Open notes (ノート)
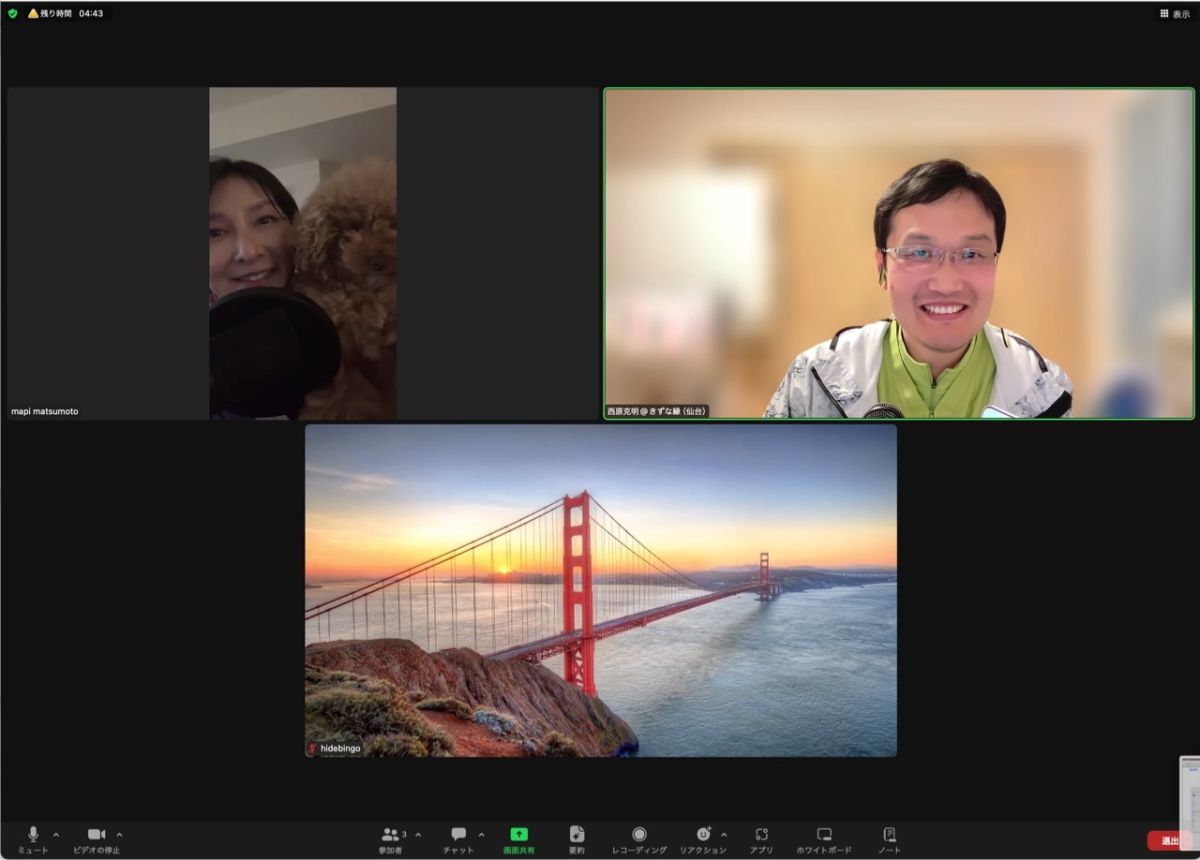Viewport: 1200px width, 860px height. pos(889,838)
